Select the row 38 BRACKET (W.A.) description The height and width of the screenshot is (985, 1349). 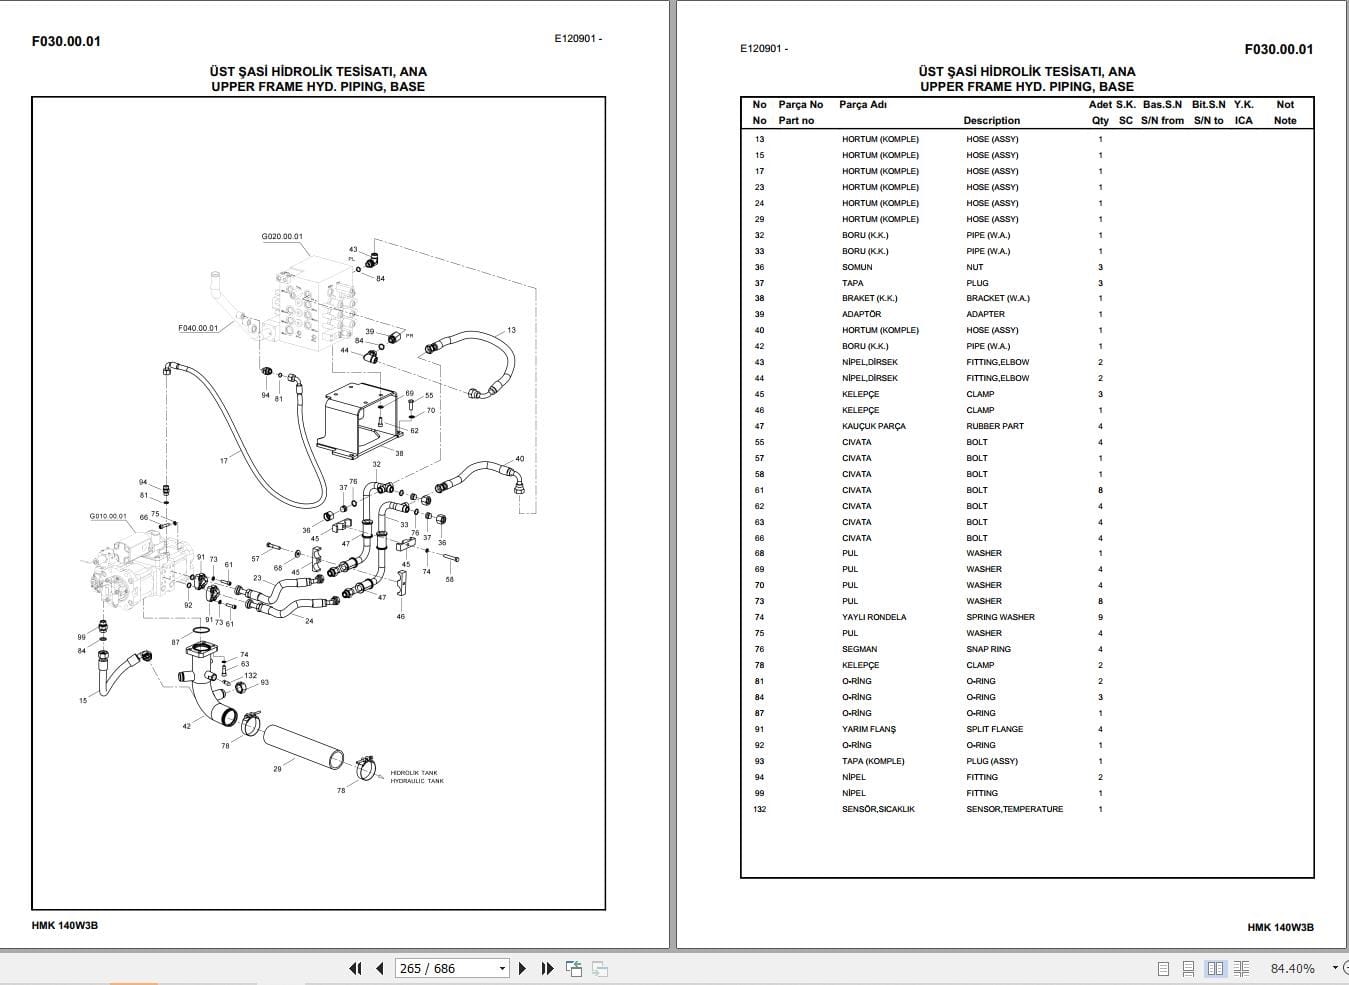click(x=997, y=298)
